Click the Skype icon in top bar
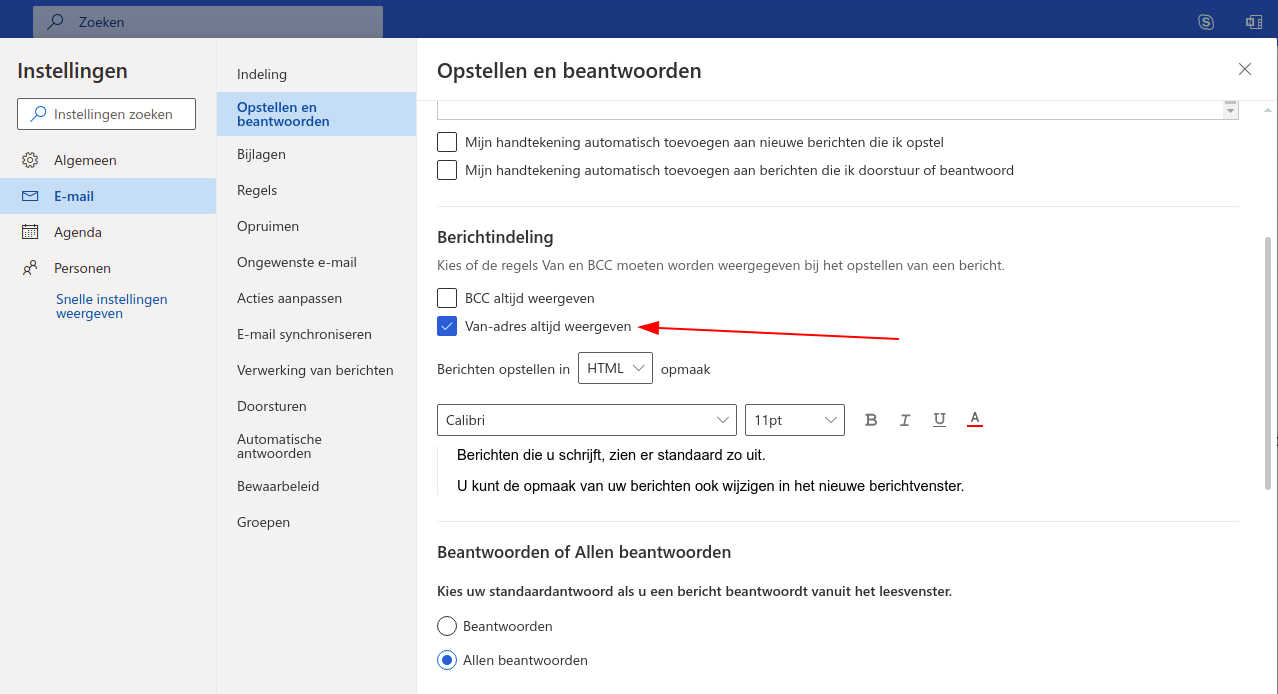1278x694 pixels. 1206,21
